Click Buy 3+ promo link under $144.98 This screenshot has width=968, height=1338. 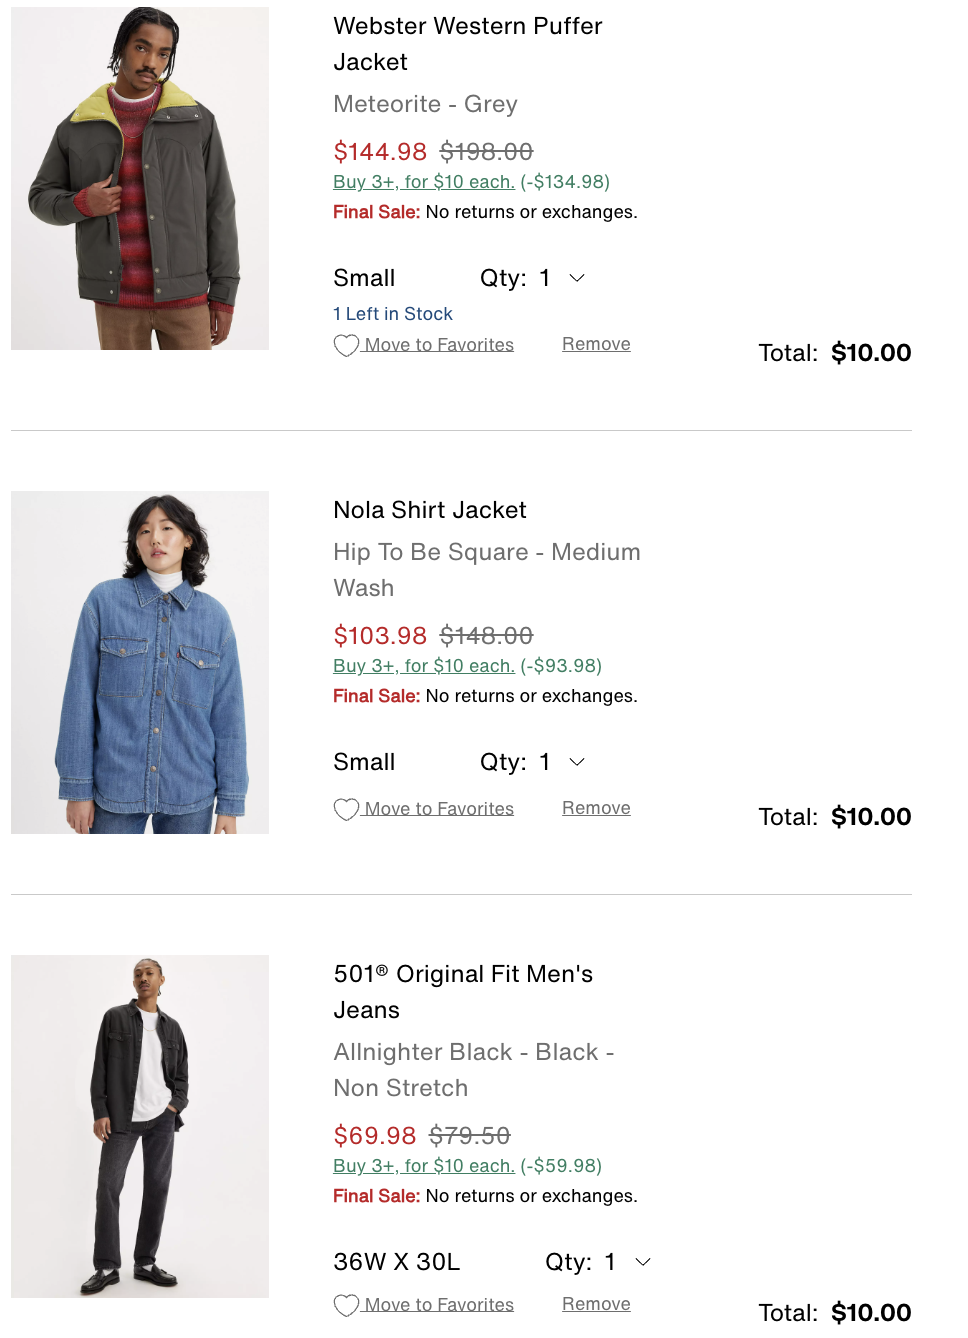424,182
